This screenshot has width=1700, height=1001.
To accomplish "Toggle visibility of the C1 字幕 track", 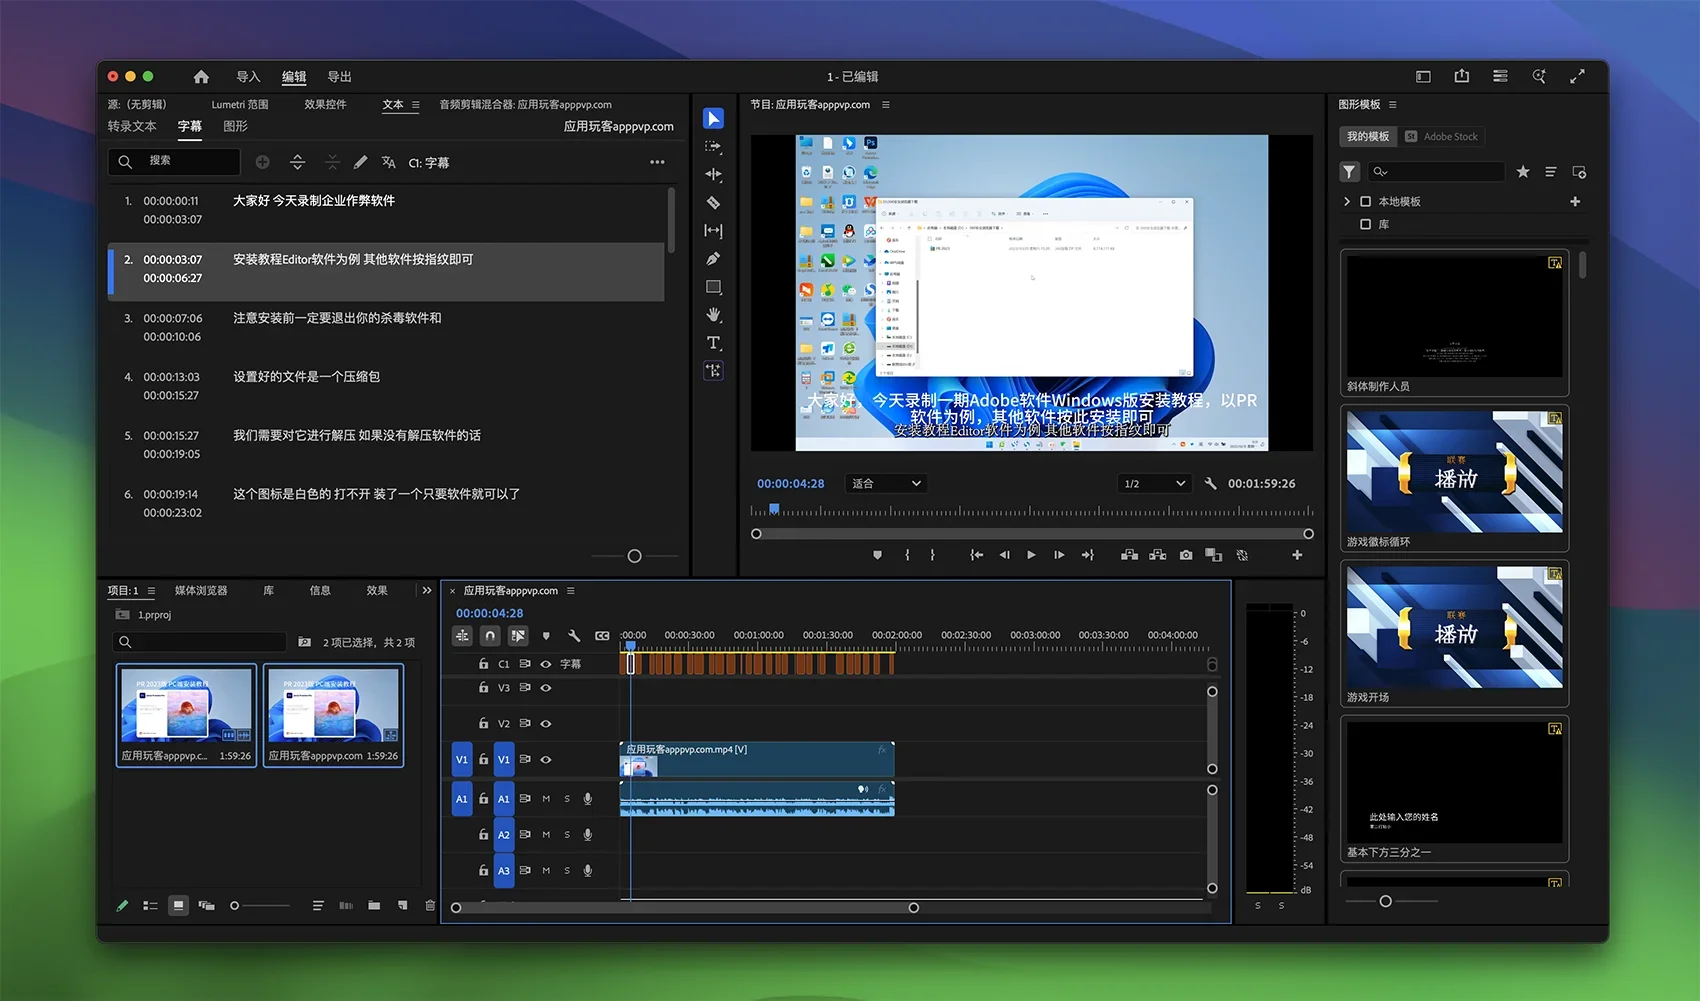I will coord(546,664).
